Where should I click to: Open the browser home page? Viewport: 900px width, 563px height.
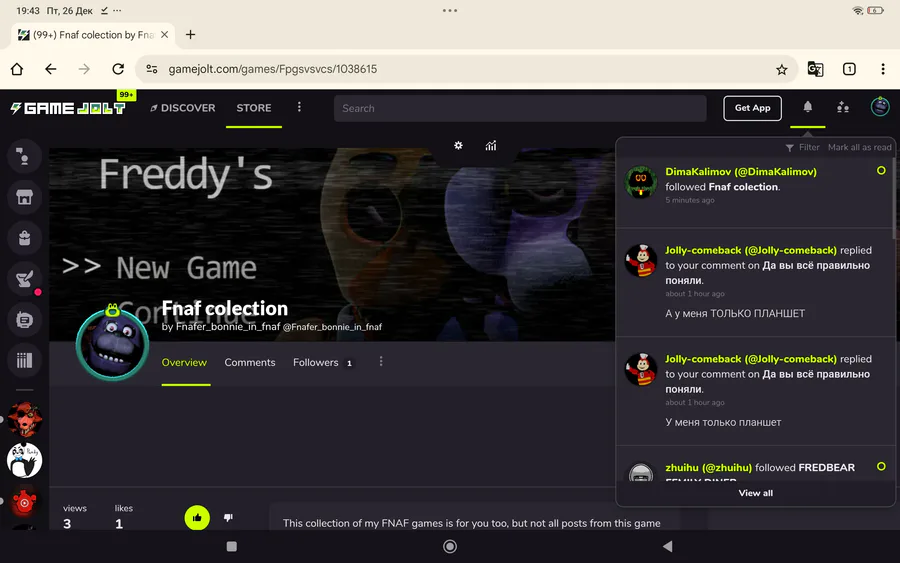coord(17,69)
